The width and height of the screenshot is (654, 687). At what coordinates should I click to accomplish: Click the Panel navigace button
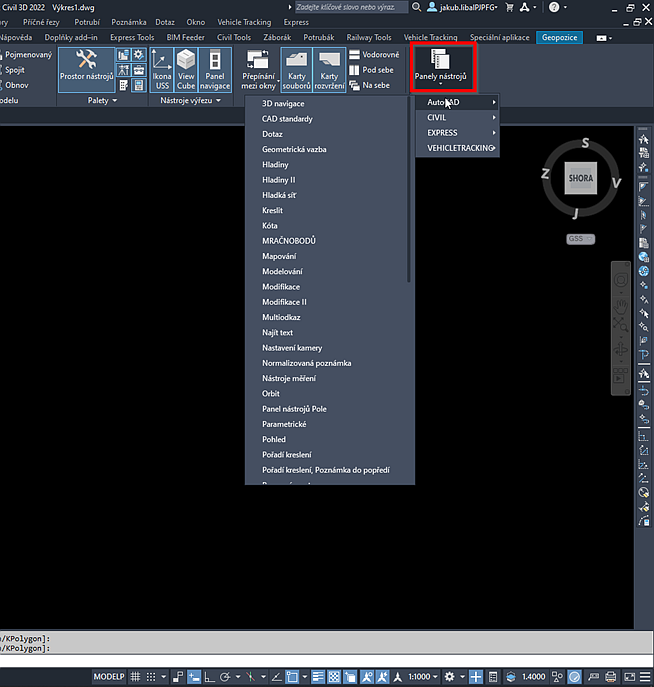click(215, 70)
